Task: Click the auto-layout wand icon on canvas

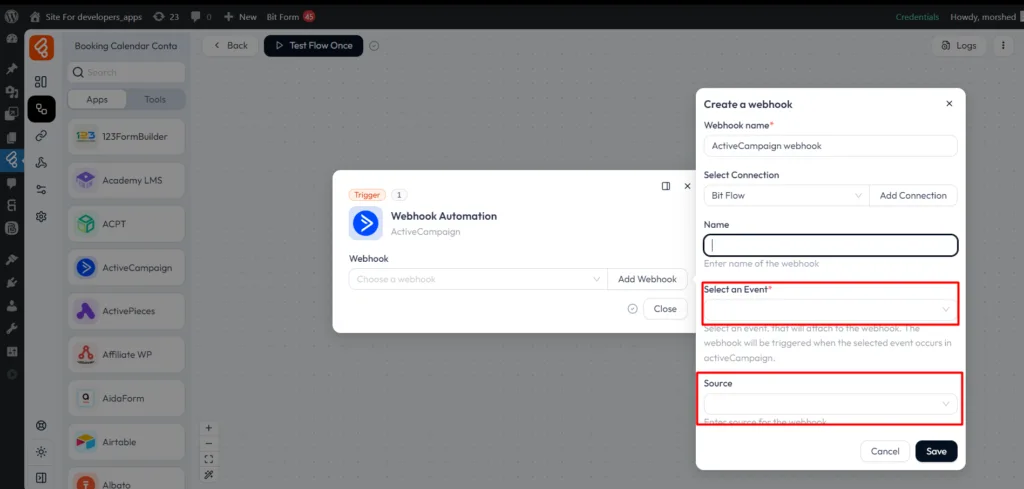Action: [209, 474]
